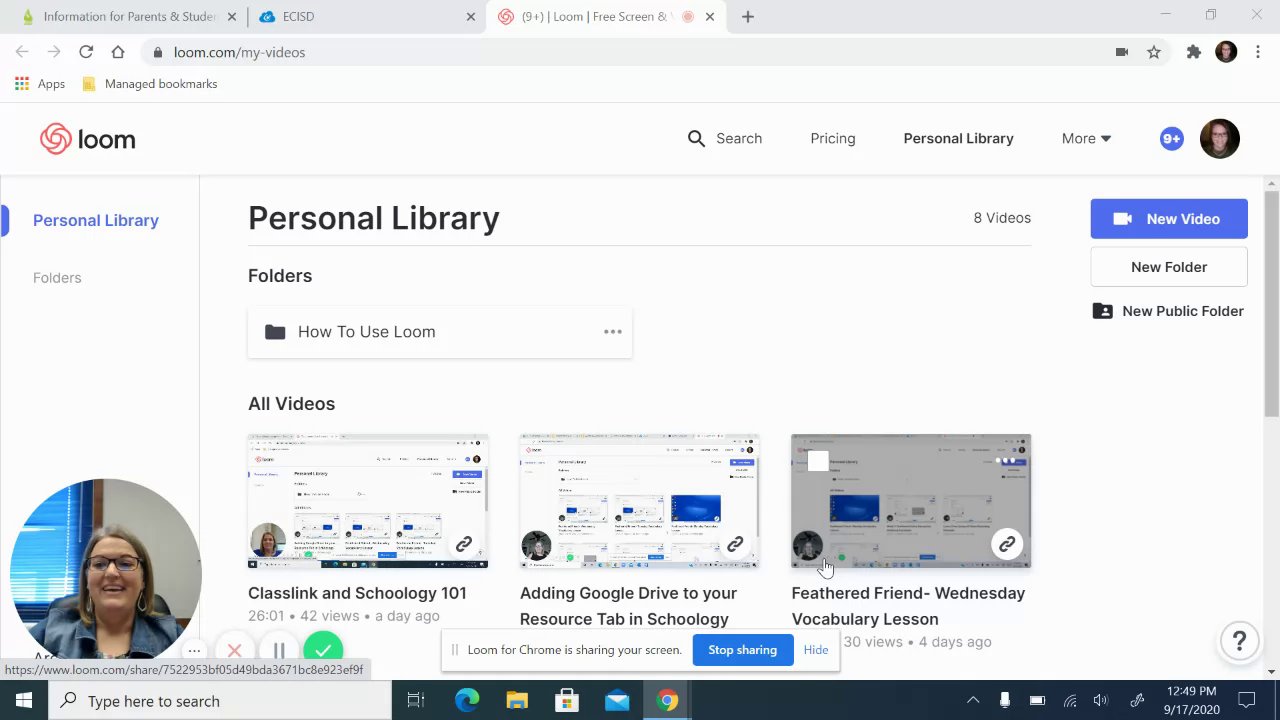Reload the page in Chrome
The height and width of the screenshot is (720, 1280).
[x=86, y=52]
